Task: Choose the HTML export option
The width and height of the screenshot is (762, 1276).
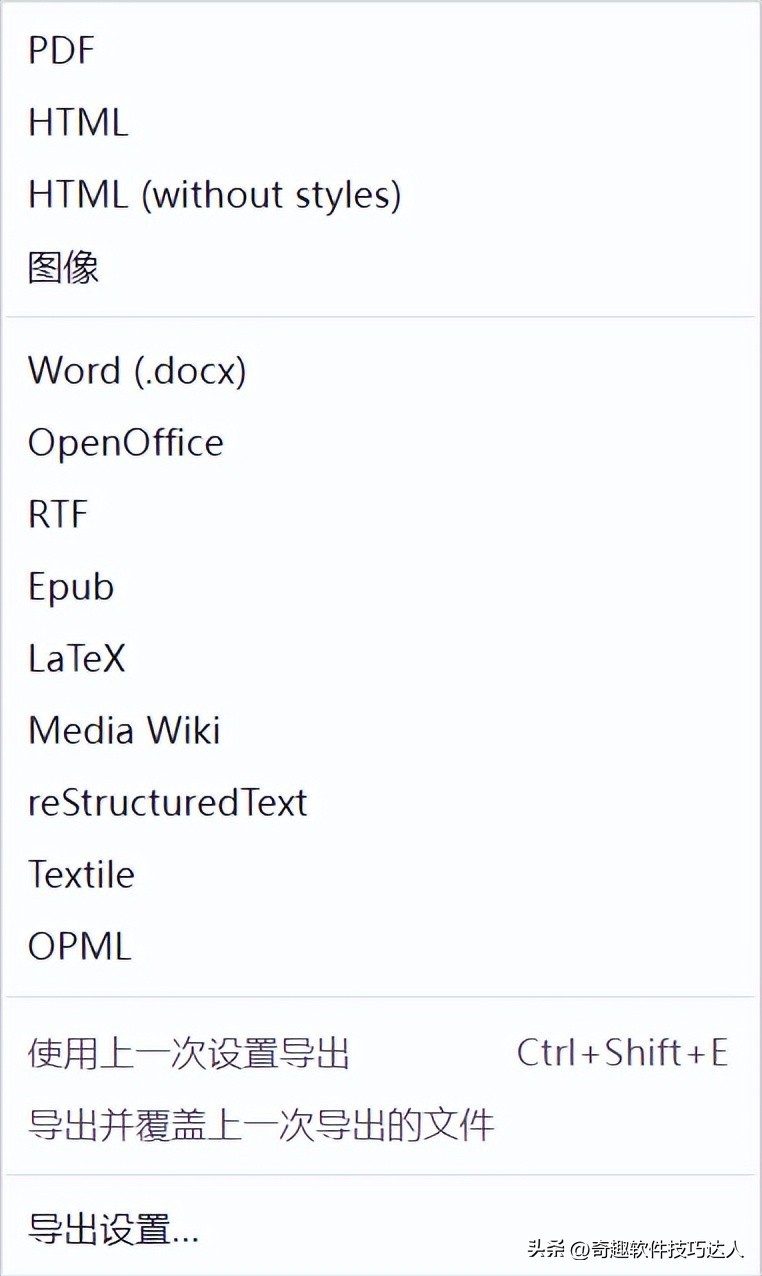Action: click(x=78, y=123)
